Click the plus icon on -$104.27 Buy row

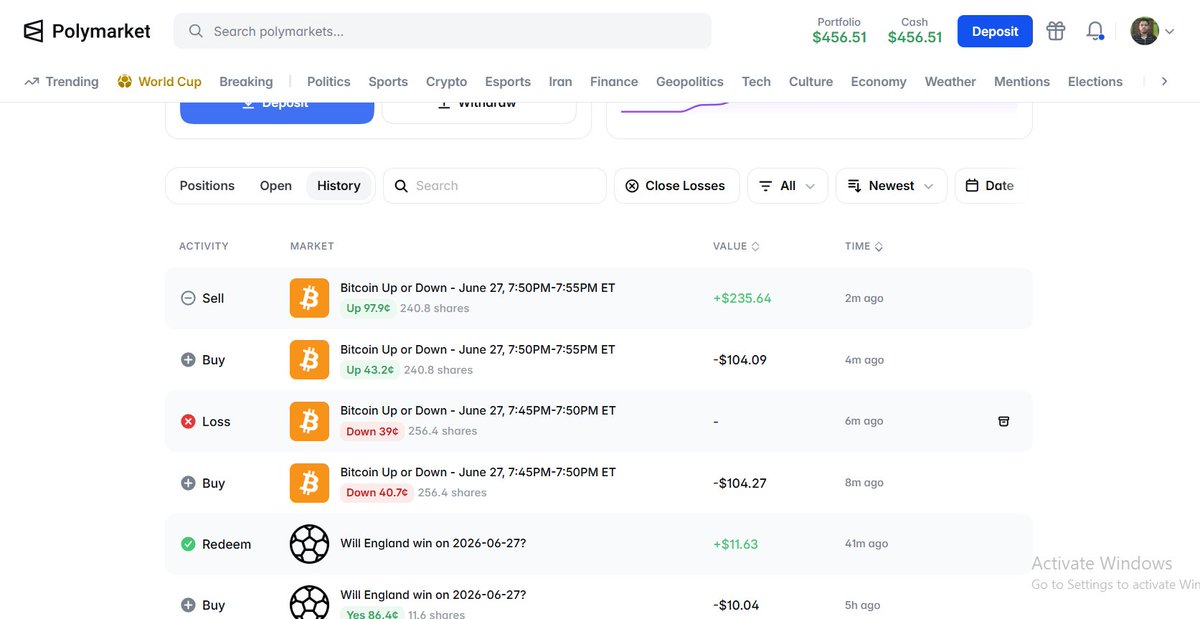pyautogui.click(x=188, y=483)
